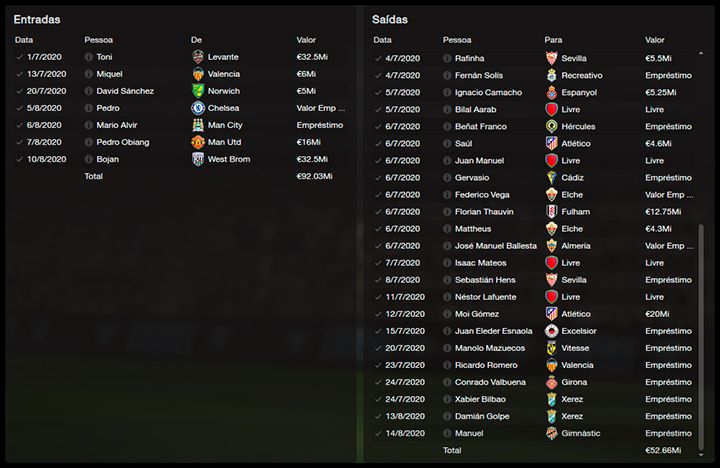The width and height of the screenshot is (720, 468).
Task: Open the Fulham club crest
Action: click(x=551, y=211)
